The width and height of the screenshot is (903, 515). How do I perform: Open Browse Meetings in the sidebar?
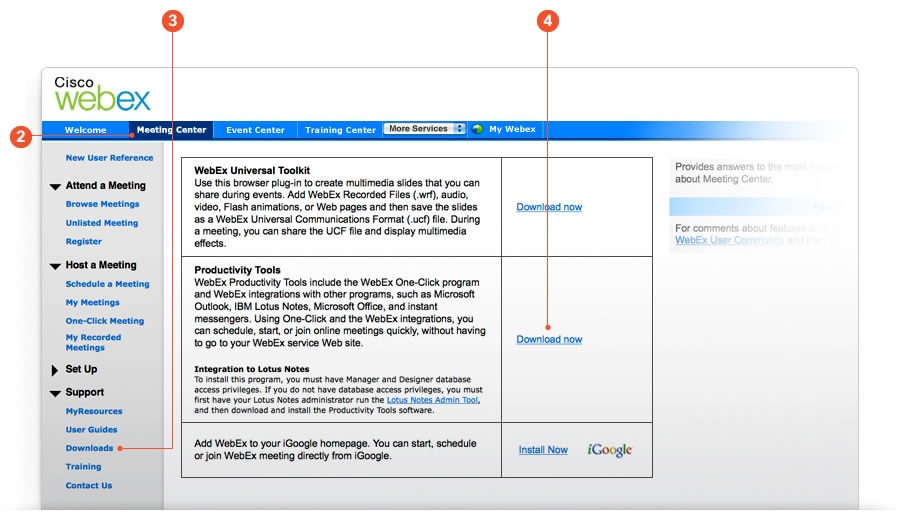[103, 204]
